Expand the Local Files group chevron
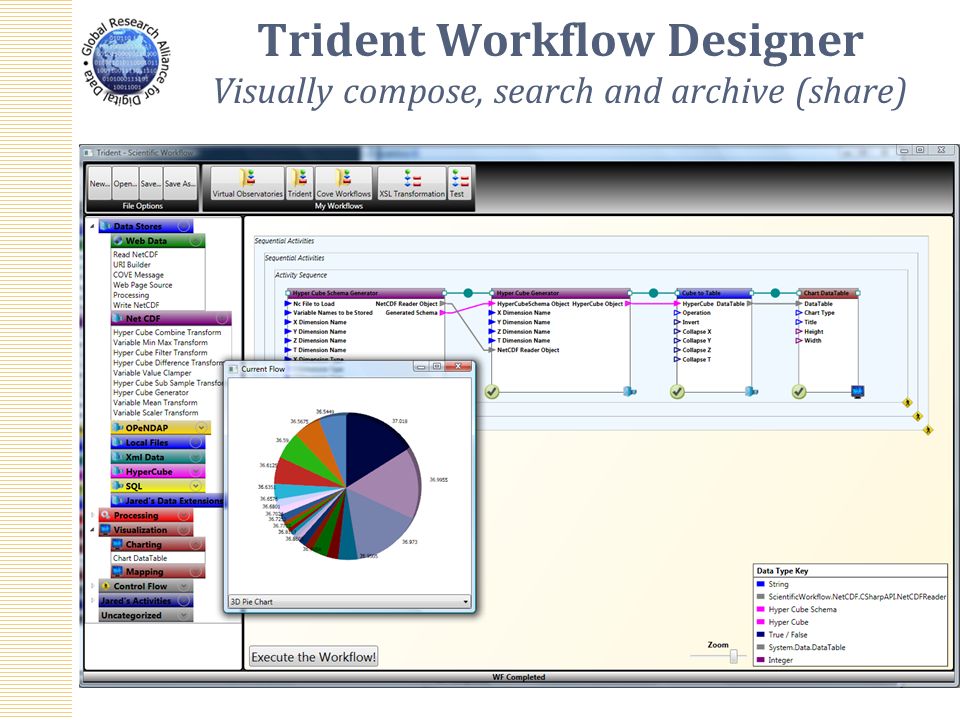This screenshot has width=960, height=720. click(195, 442)
